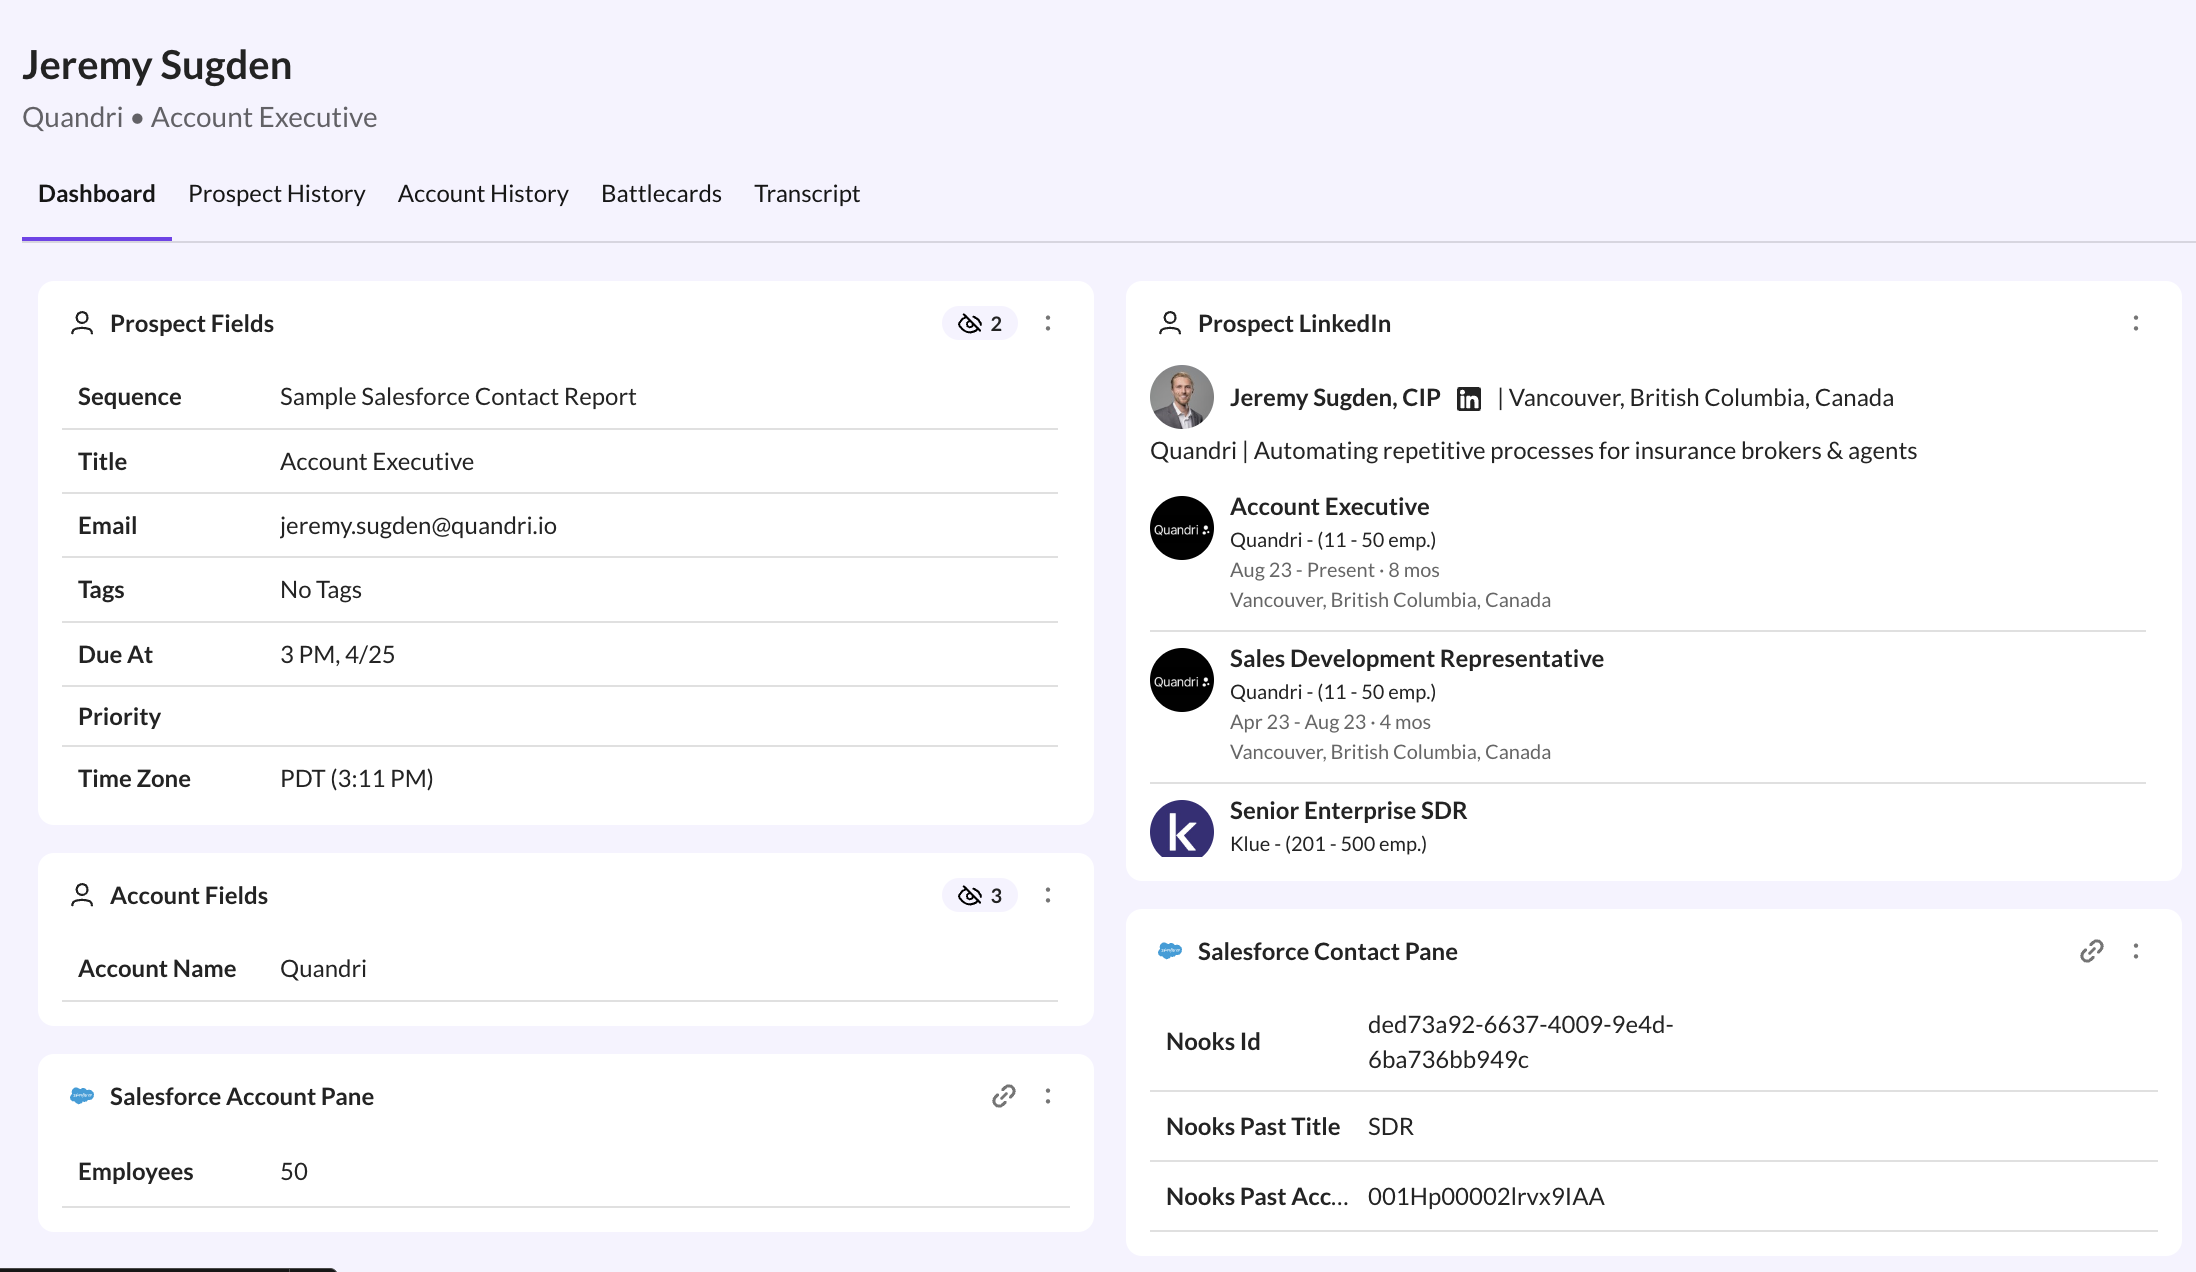
Task: Click the Senior Enterprise SDR job title
Action: 1348,811
